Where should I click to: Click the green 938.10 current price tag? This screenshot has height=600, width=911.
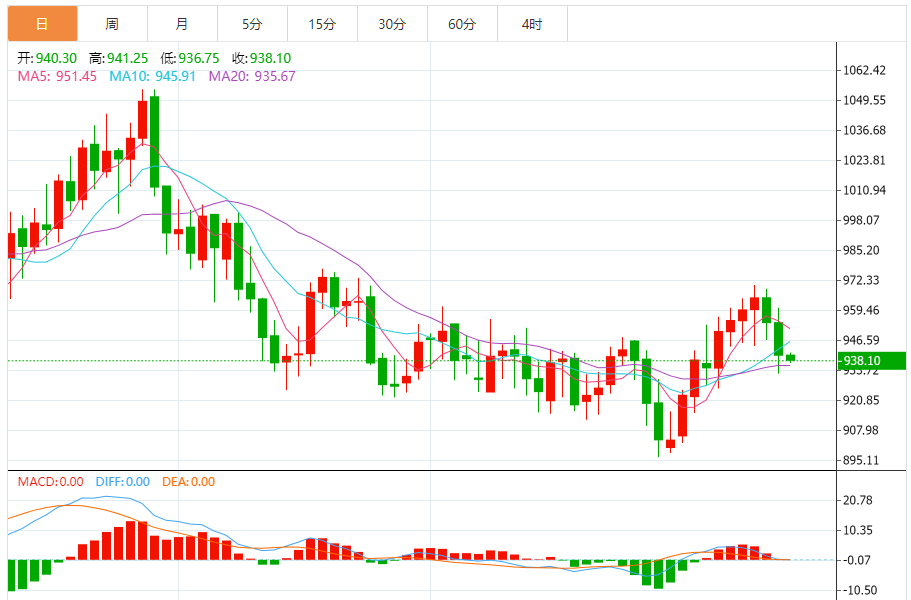pyautogui.click(x=871, y=361)
